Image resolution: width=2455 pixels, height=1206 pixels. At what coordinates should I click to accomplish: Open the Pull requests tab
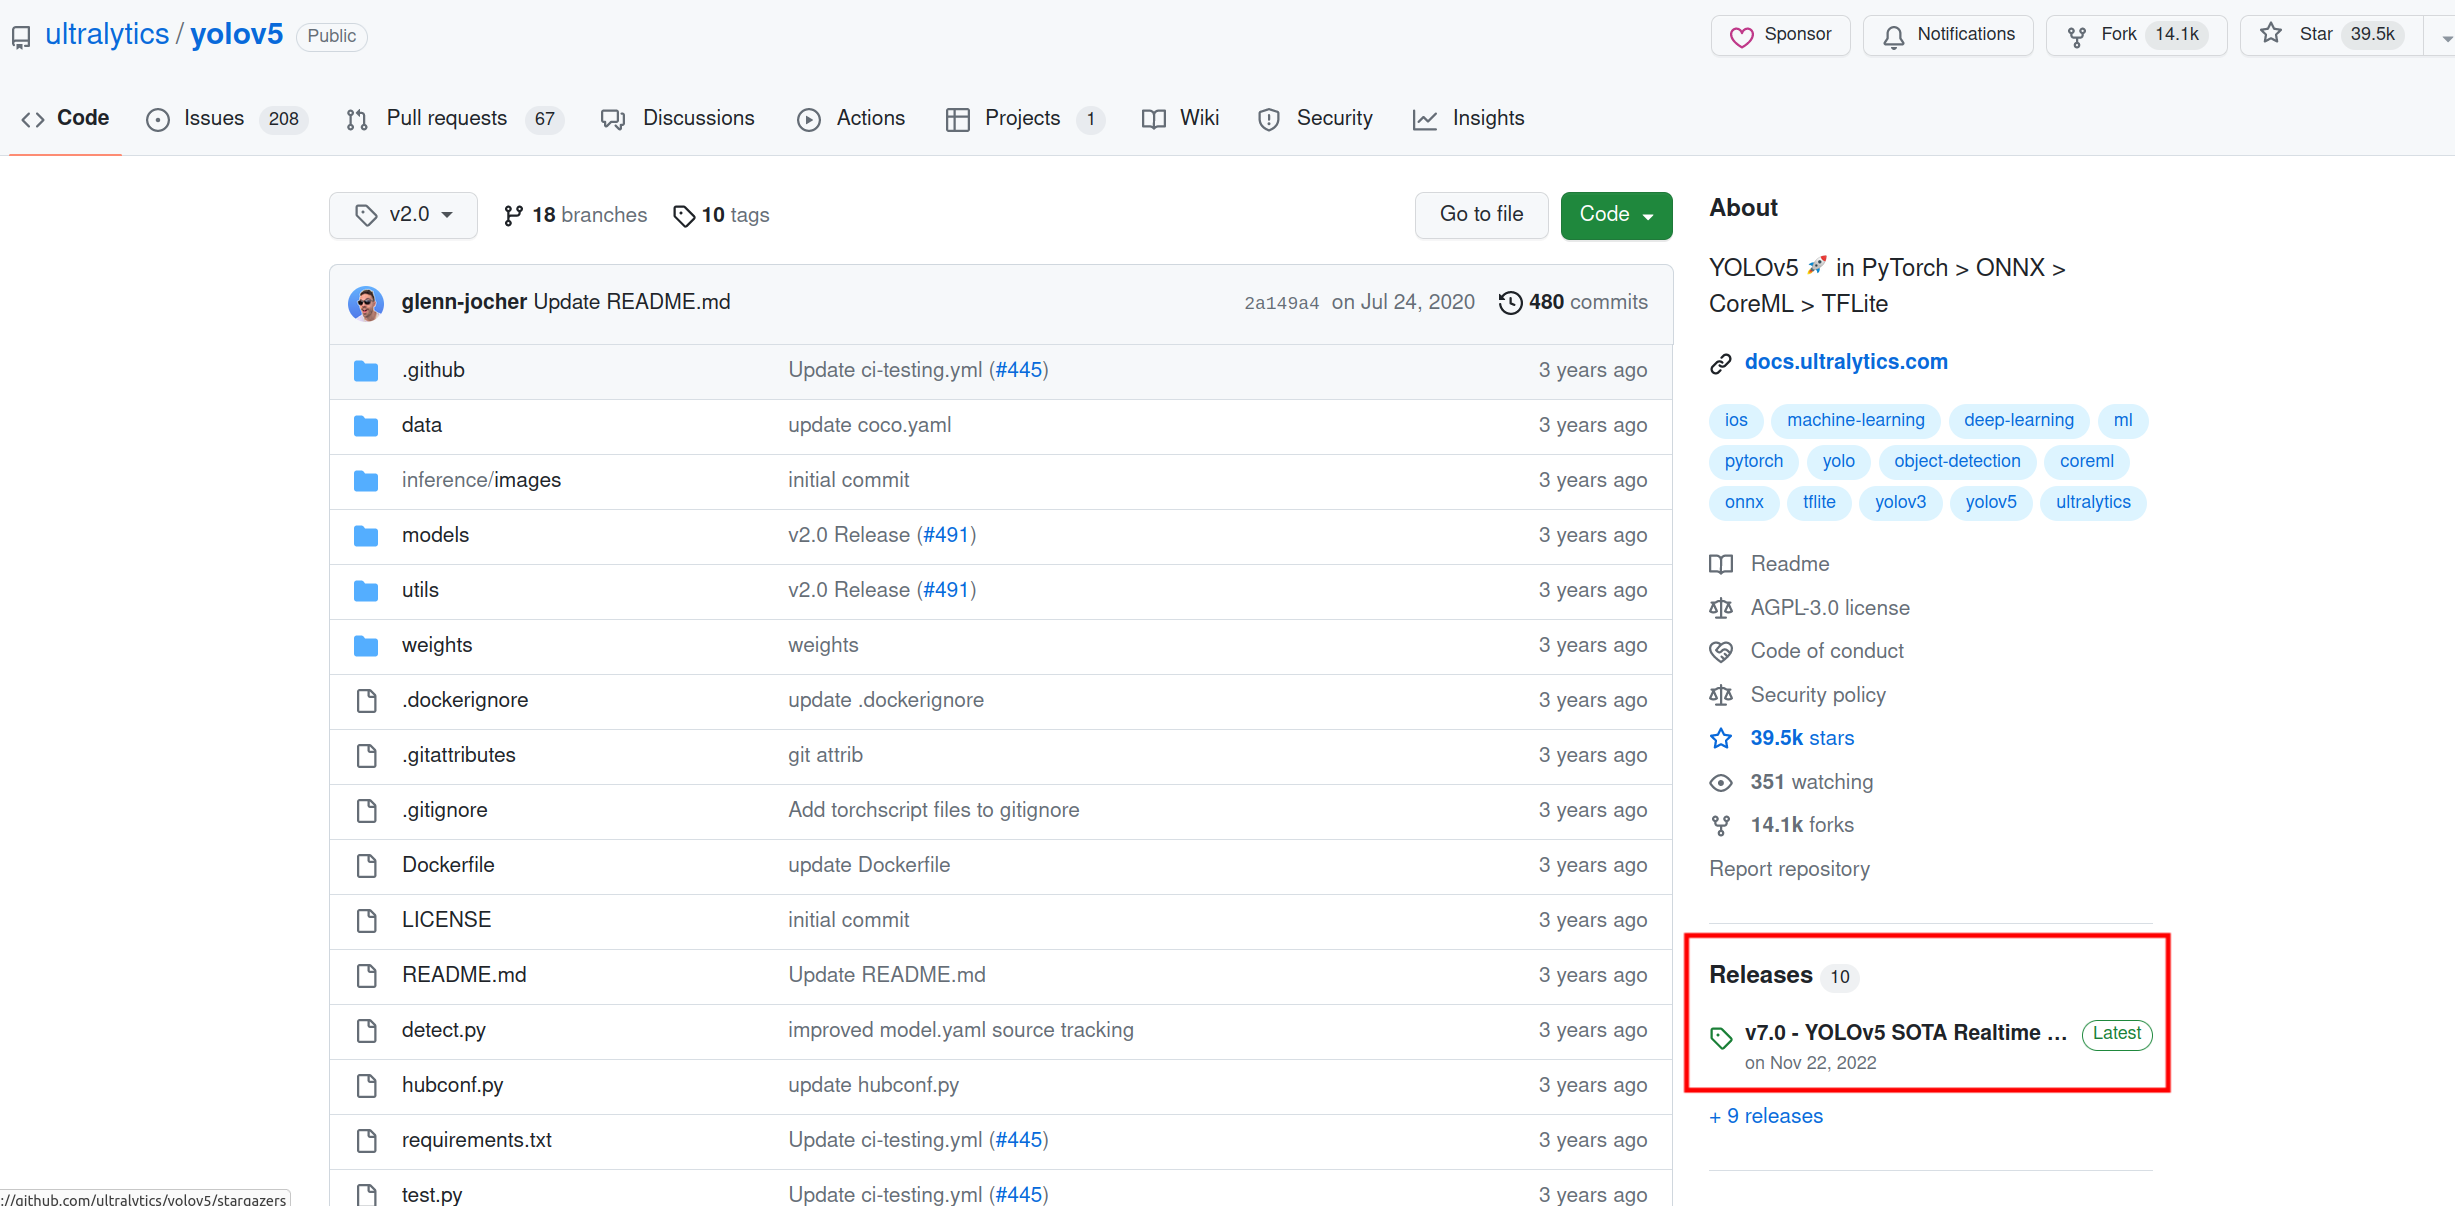click(455, 119)
